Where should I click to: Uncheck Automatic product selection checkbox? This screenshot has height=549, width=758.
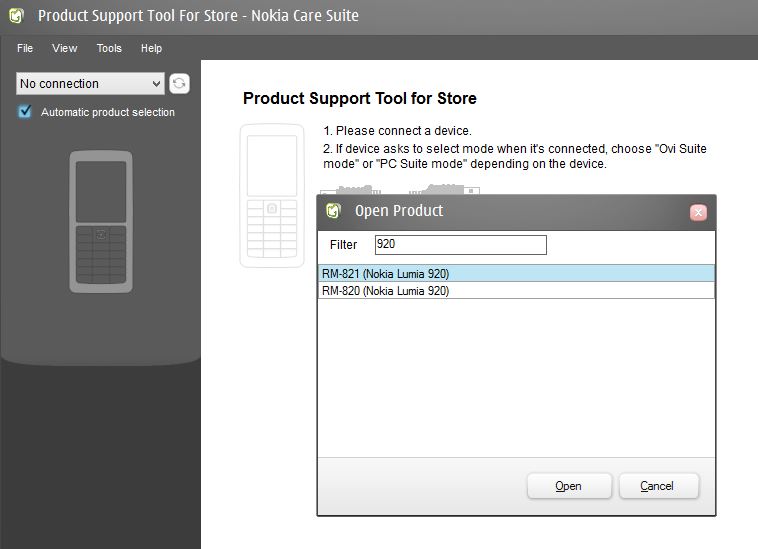pyautogui.click(x=25, y=112)
